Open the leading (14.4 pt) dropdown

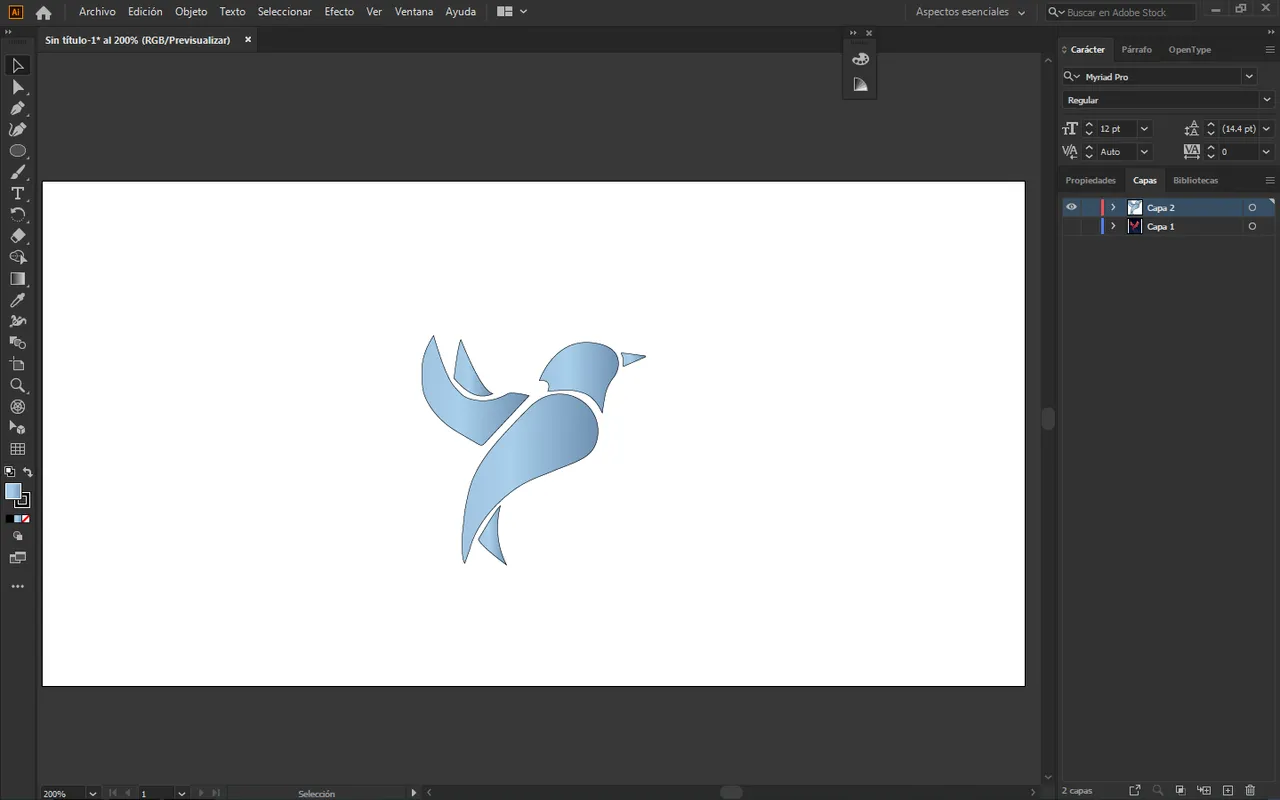1266,129
